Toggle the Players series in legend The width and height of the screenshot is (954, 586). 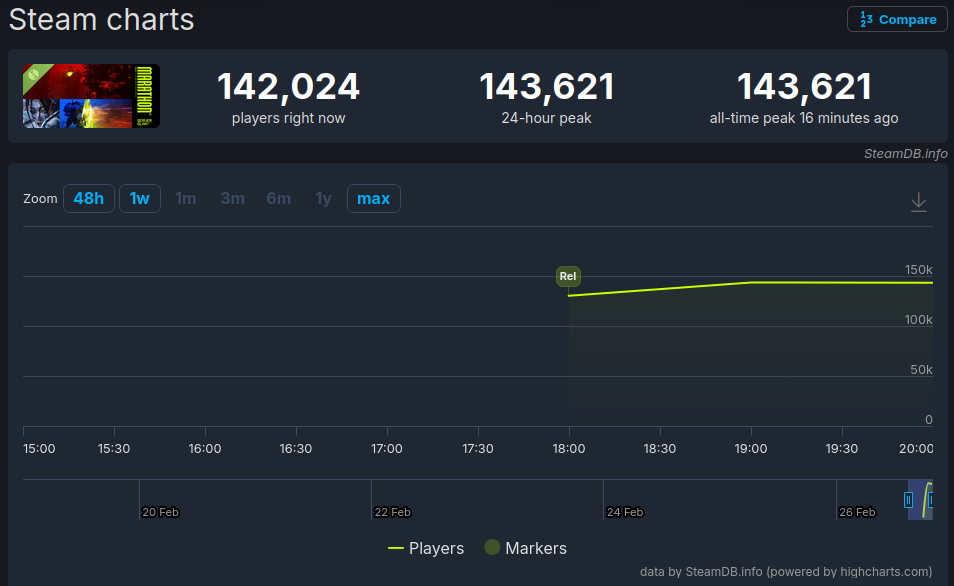click(426, 548)
